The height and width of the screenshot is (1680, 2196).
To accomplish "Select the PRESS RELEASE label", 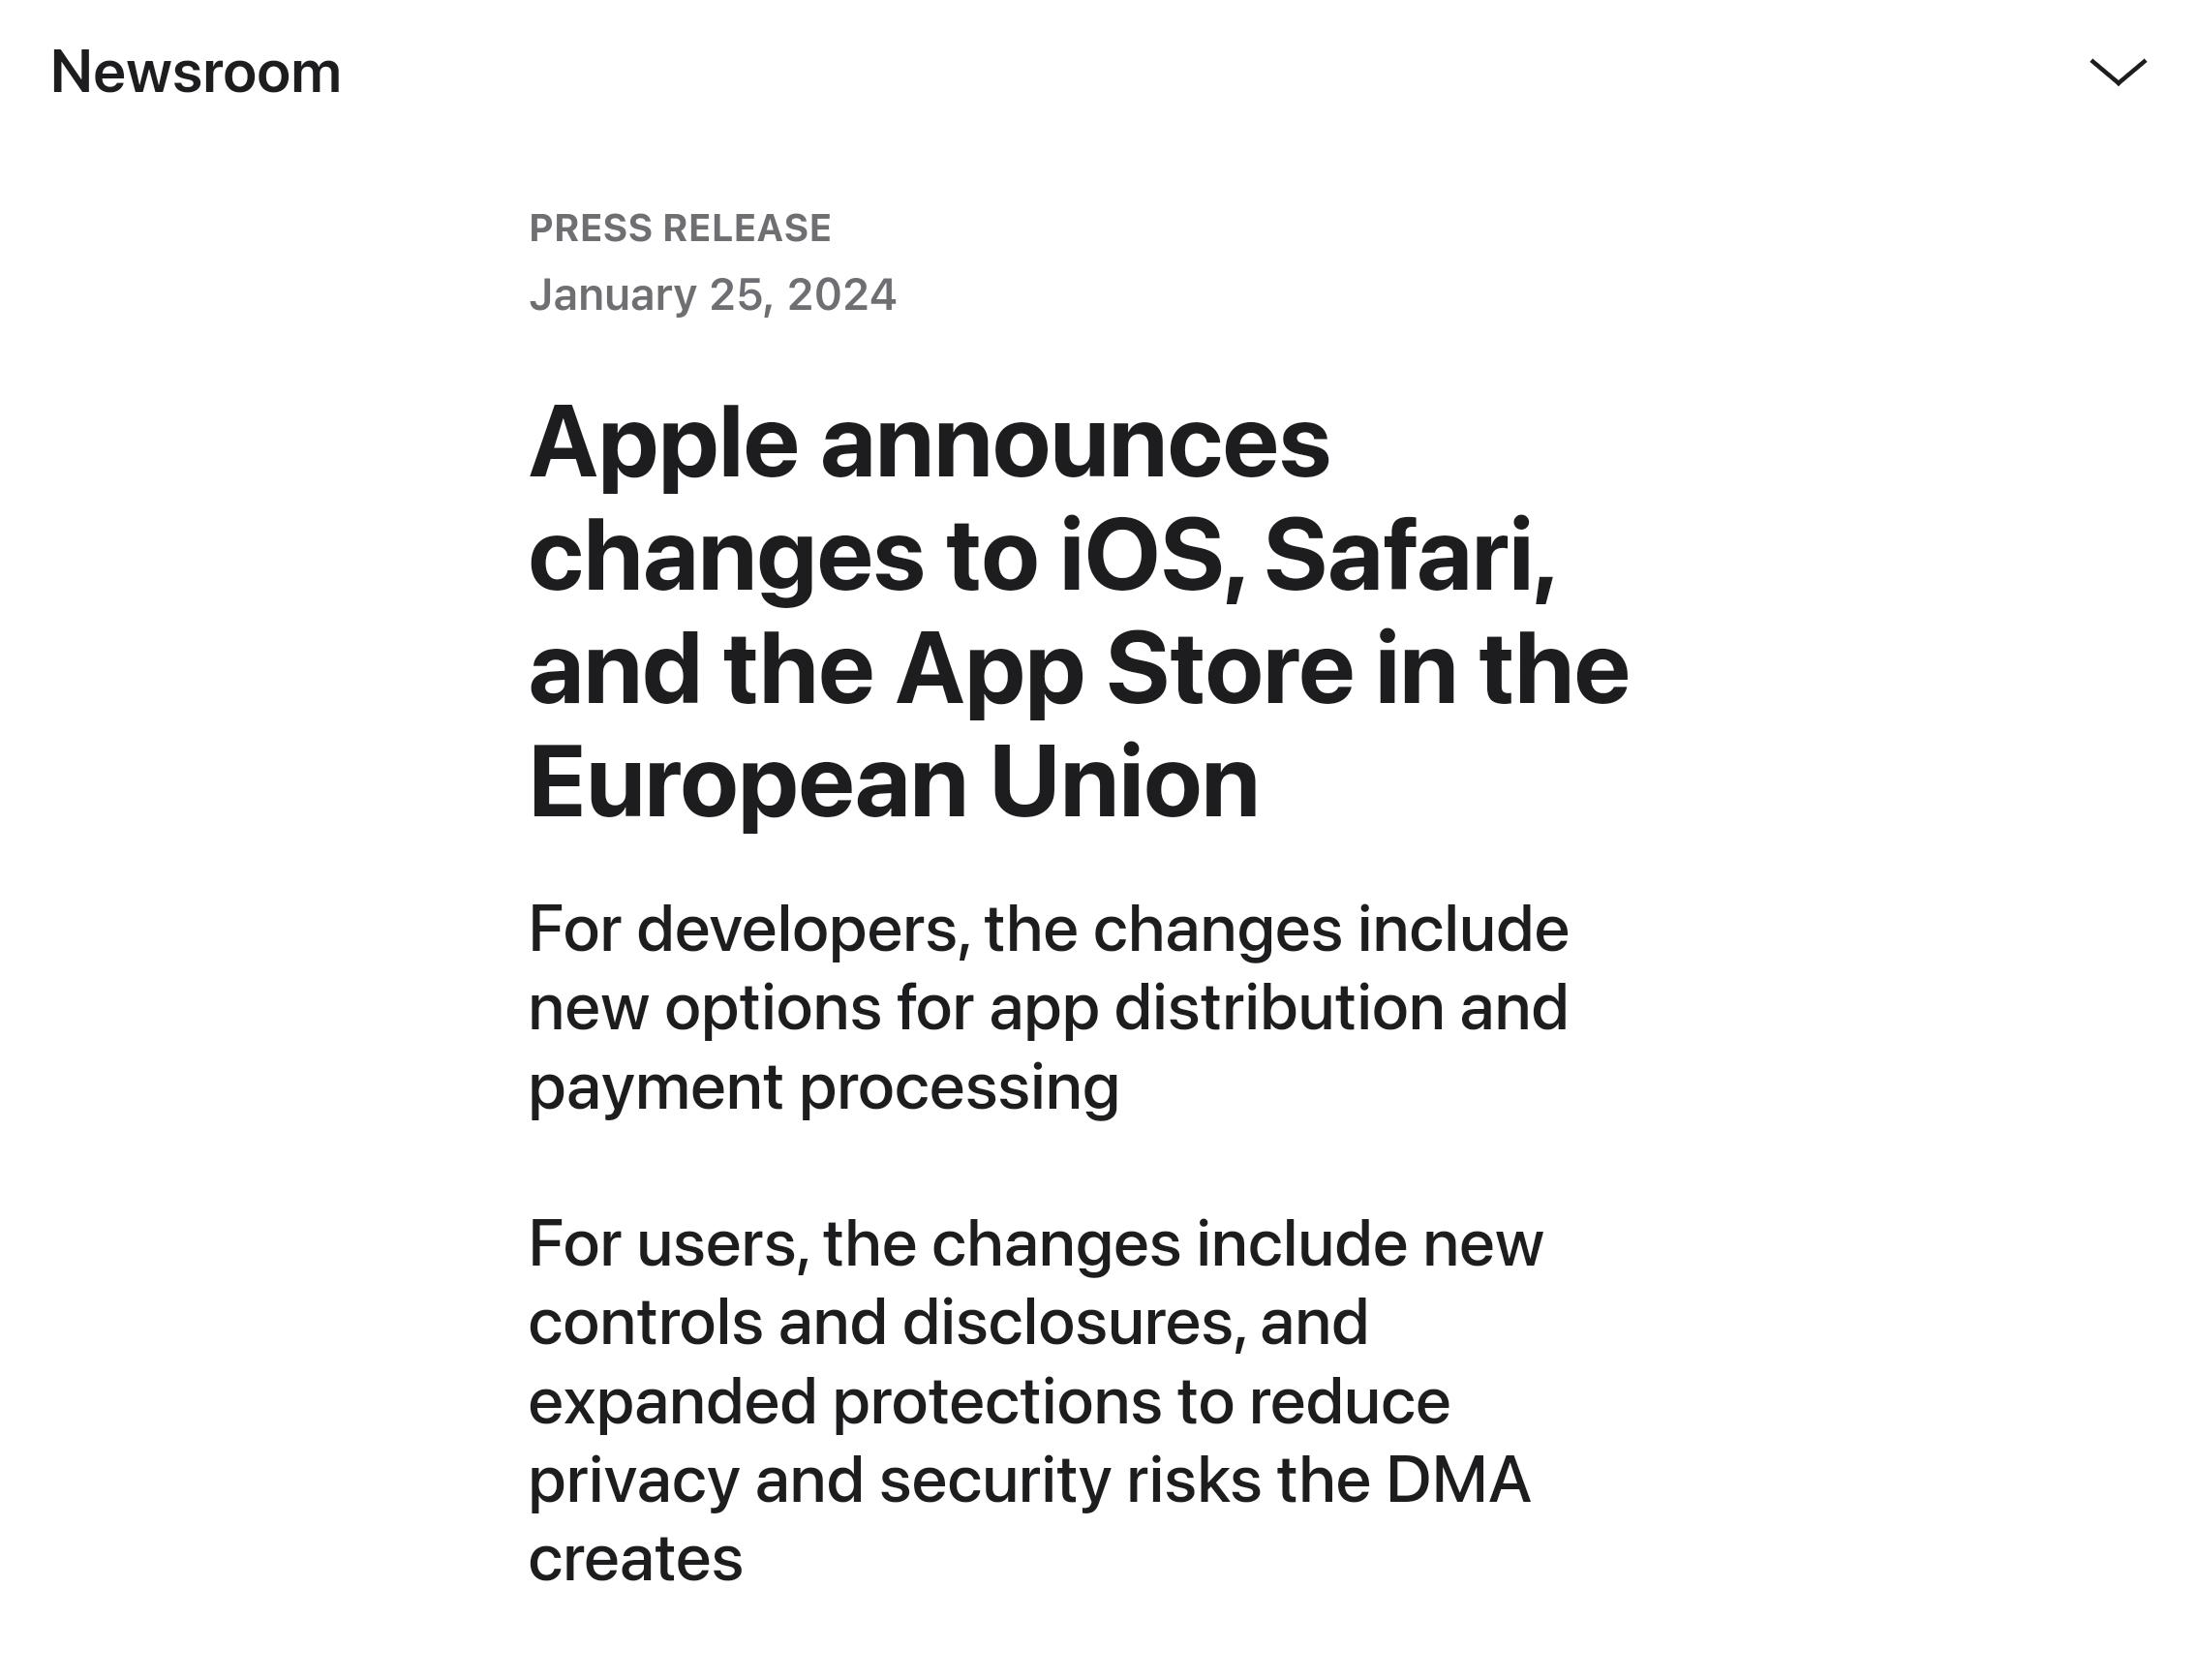I will point(680,227).
